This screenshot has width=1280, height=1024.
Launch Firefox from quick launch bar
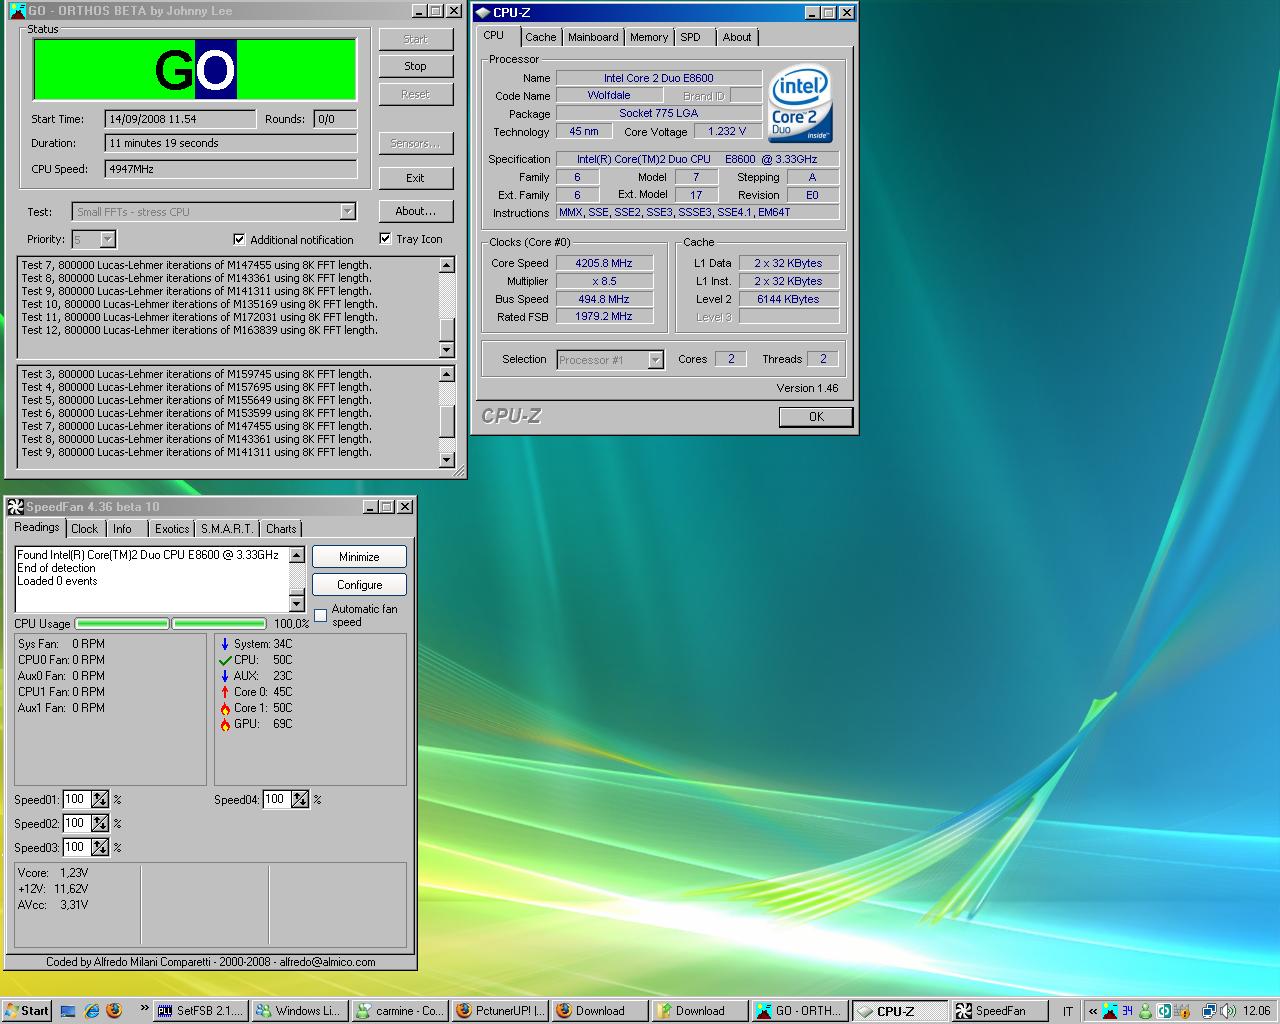pos(114,1010)
